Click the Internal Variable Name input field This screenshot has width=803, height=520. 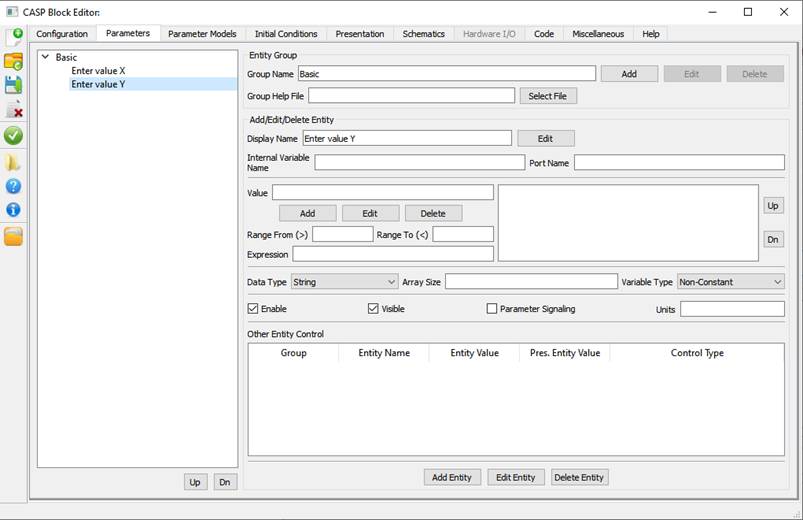tap(419, 162)
